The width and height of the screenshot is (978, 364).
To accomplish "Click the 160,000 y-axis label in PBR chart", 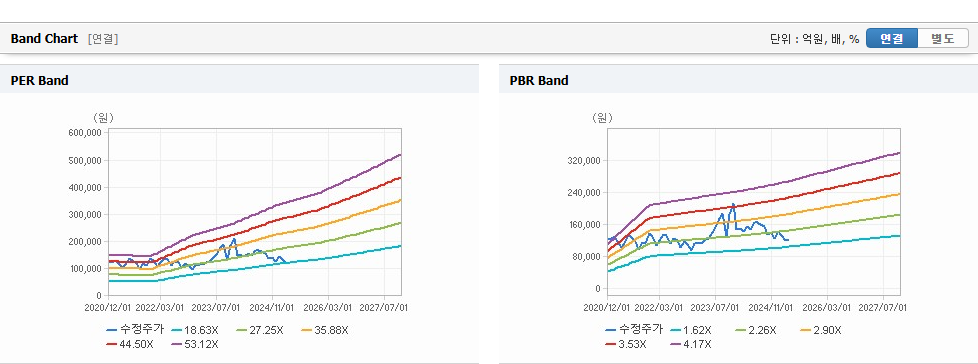I will click(x=585, y=224).
